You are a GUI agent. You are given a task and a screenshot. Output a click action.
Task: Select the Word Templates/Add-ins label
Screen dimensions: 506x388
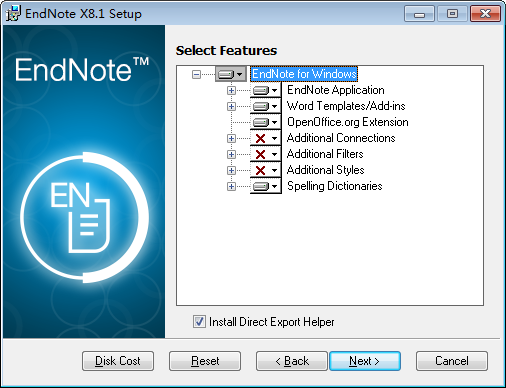[x=346, y=106]
